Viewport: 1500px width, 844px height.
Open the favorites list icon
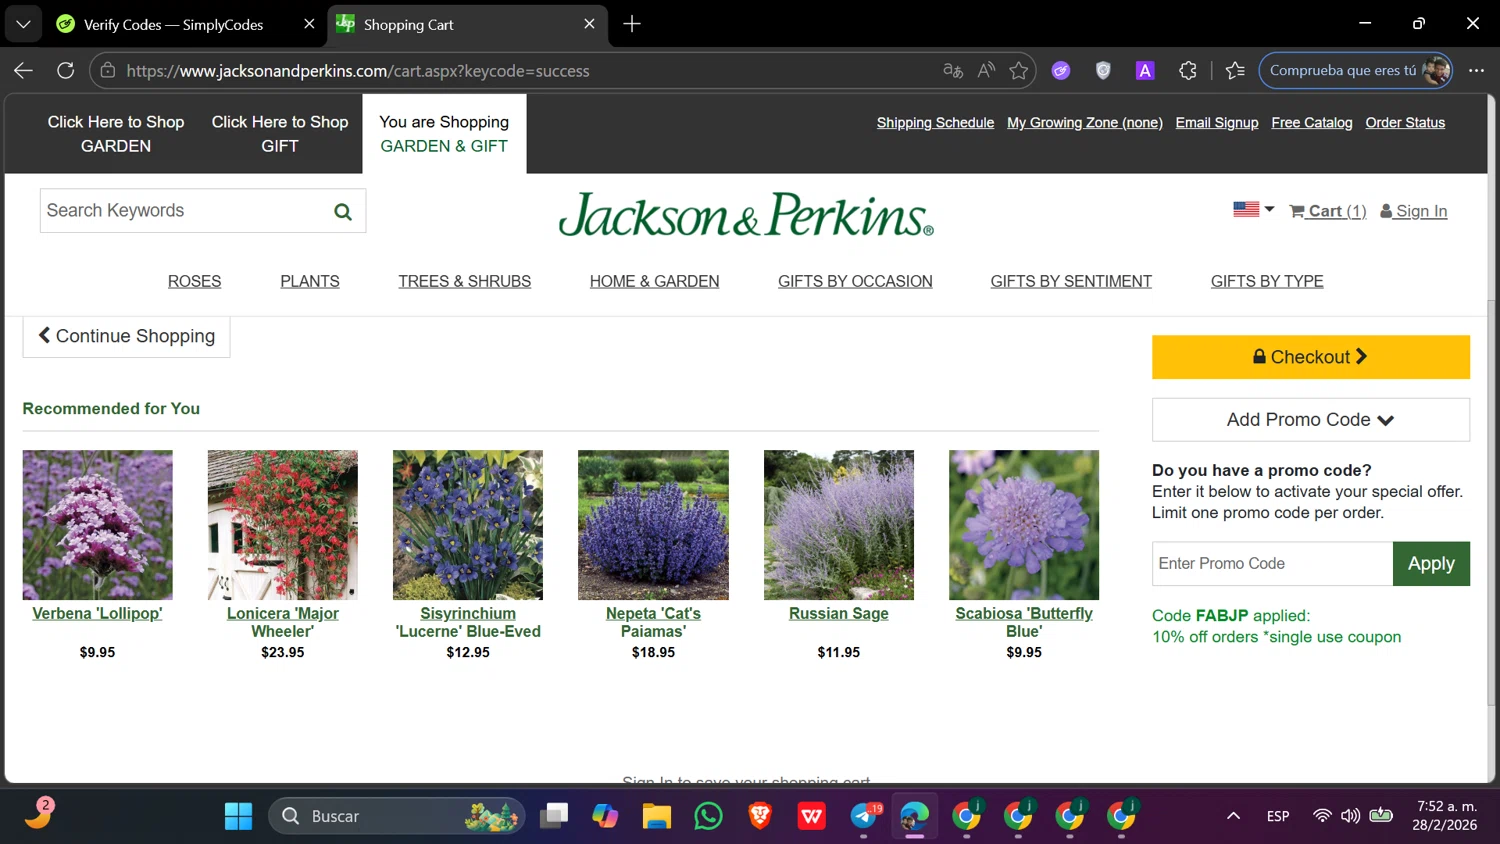pos(1236,70)
